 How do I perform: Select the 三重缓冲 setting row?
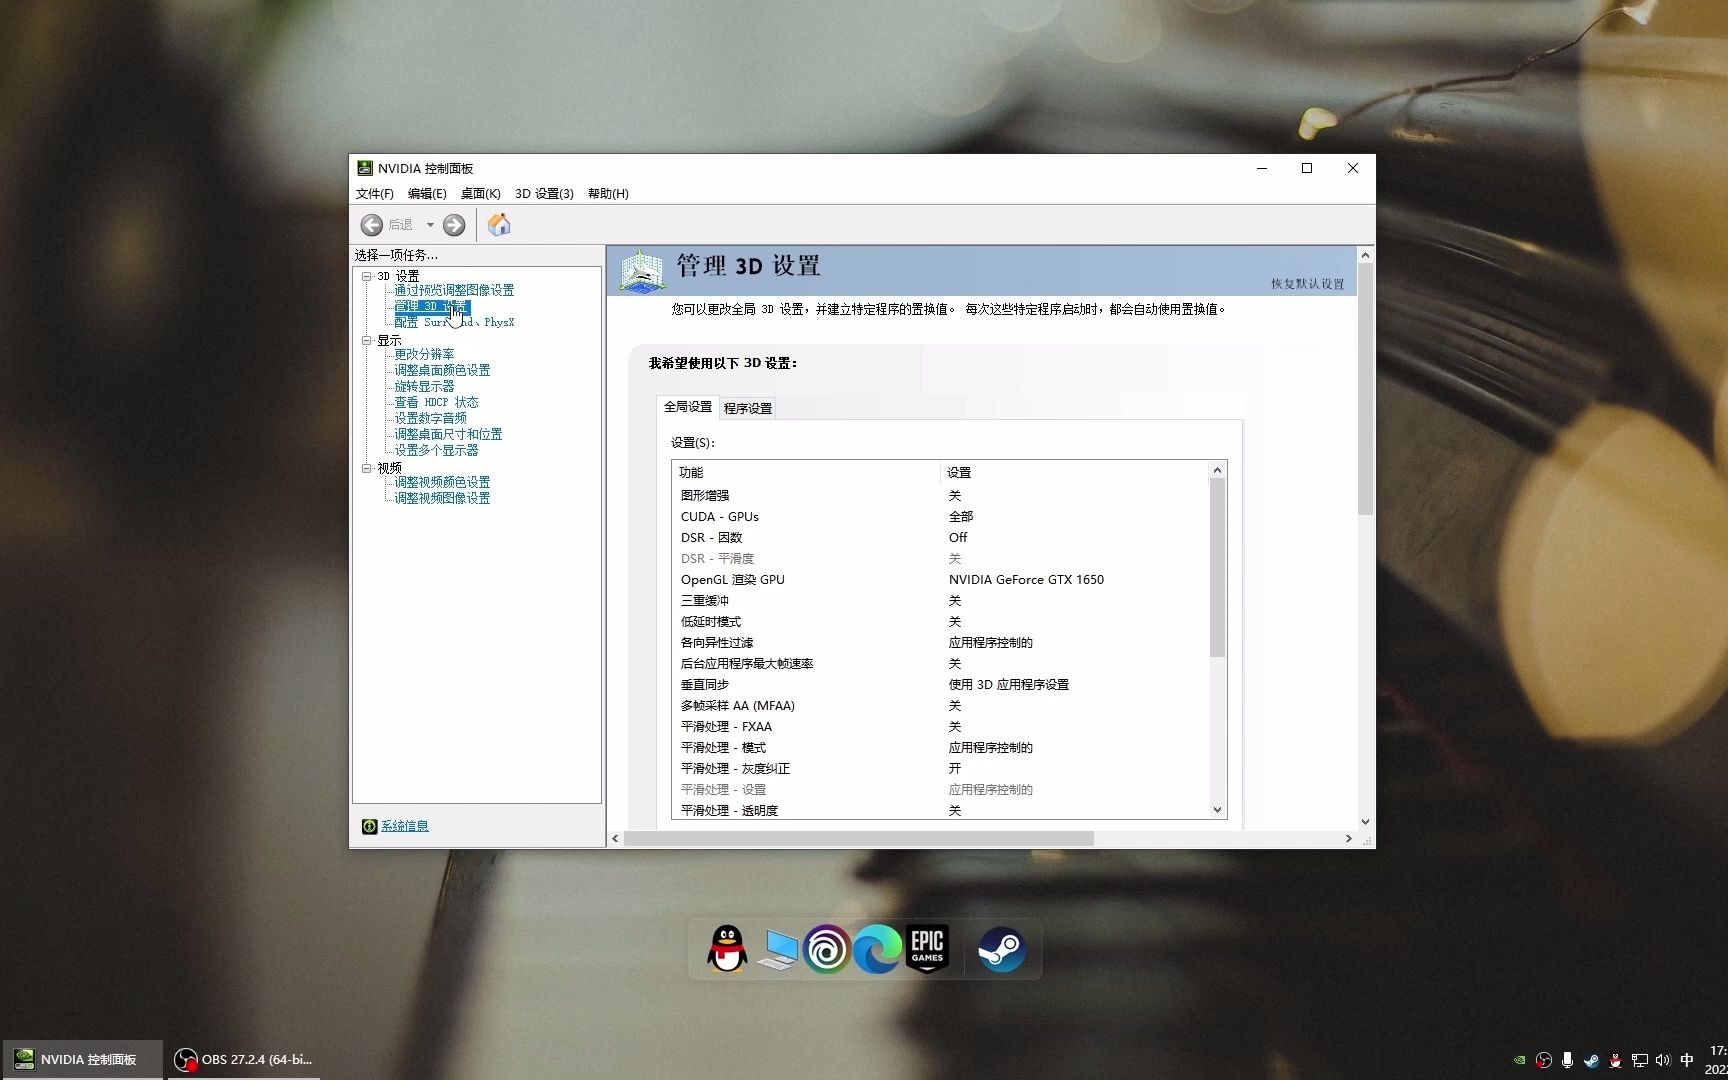pyautogui.click(x=940, y=601)
